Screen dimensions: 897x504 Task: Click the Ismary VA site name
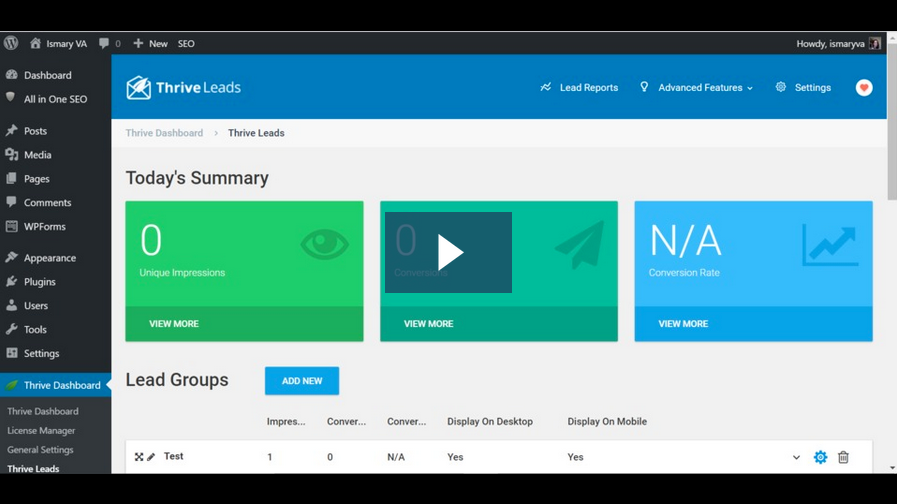[x=66, y=43]
